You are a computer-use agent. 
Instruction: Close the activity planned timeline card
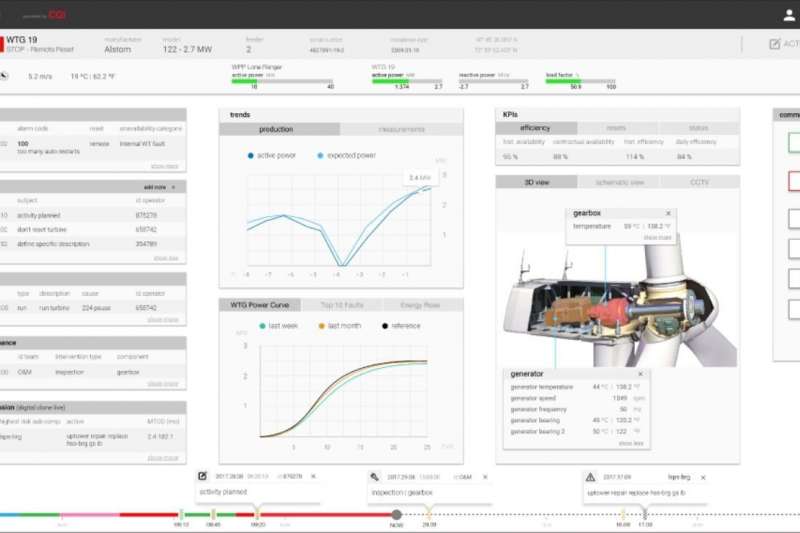coord(313,476)
